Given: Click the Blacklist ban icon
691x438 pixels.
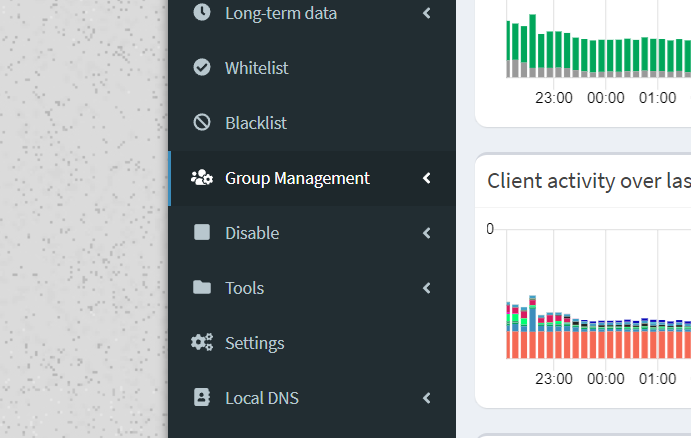Looking at the screenshot, I should [202, 123].
